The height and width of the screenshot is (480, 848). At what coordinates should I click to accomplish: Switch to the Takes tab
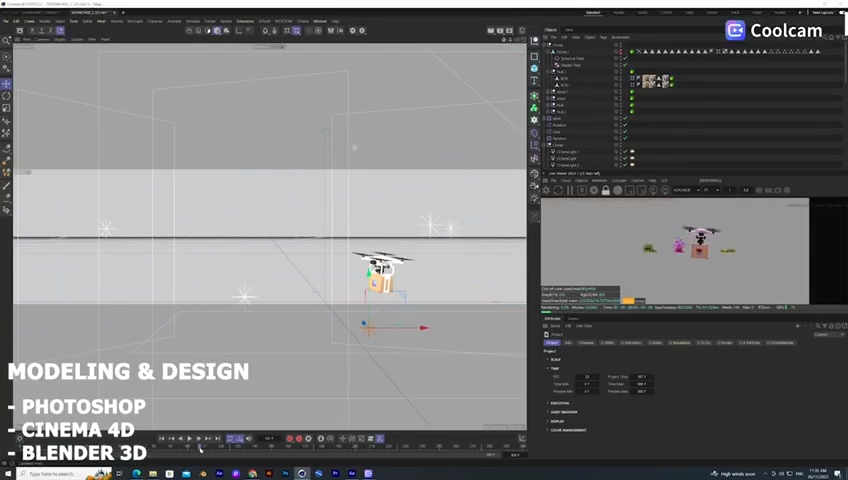coord(569,30)
